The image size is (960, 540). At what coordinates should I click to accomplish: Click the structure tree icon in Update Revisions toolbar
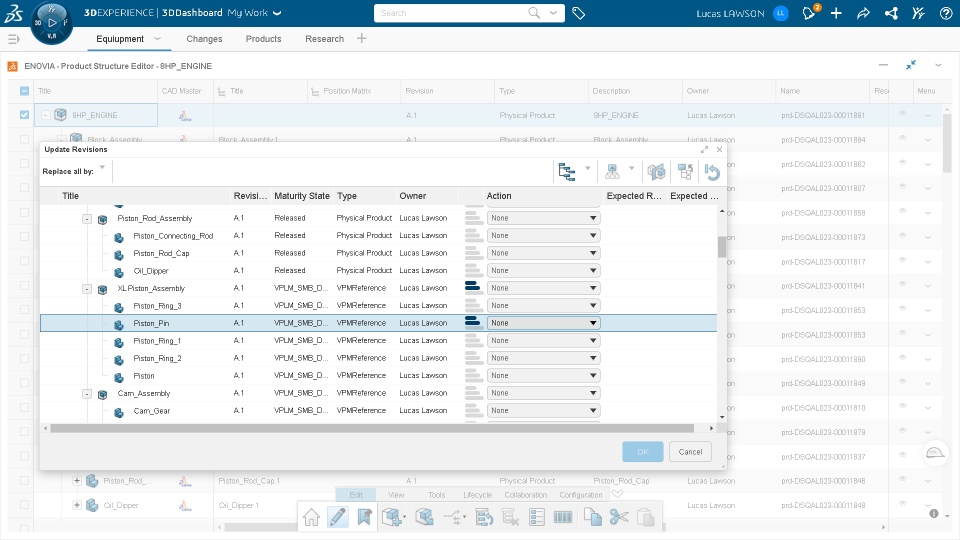coord(567,172)
